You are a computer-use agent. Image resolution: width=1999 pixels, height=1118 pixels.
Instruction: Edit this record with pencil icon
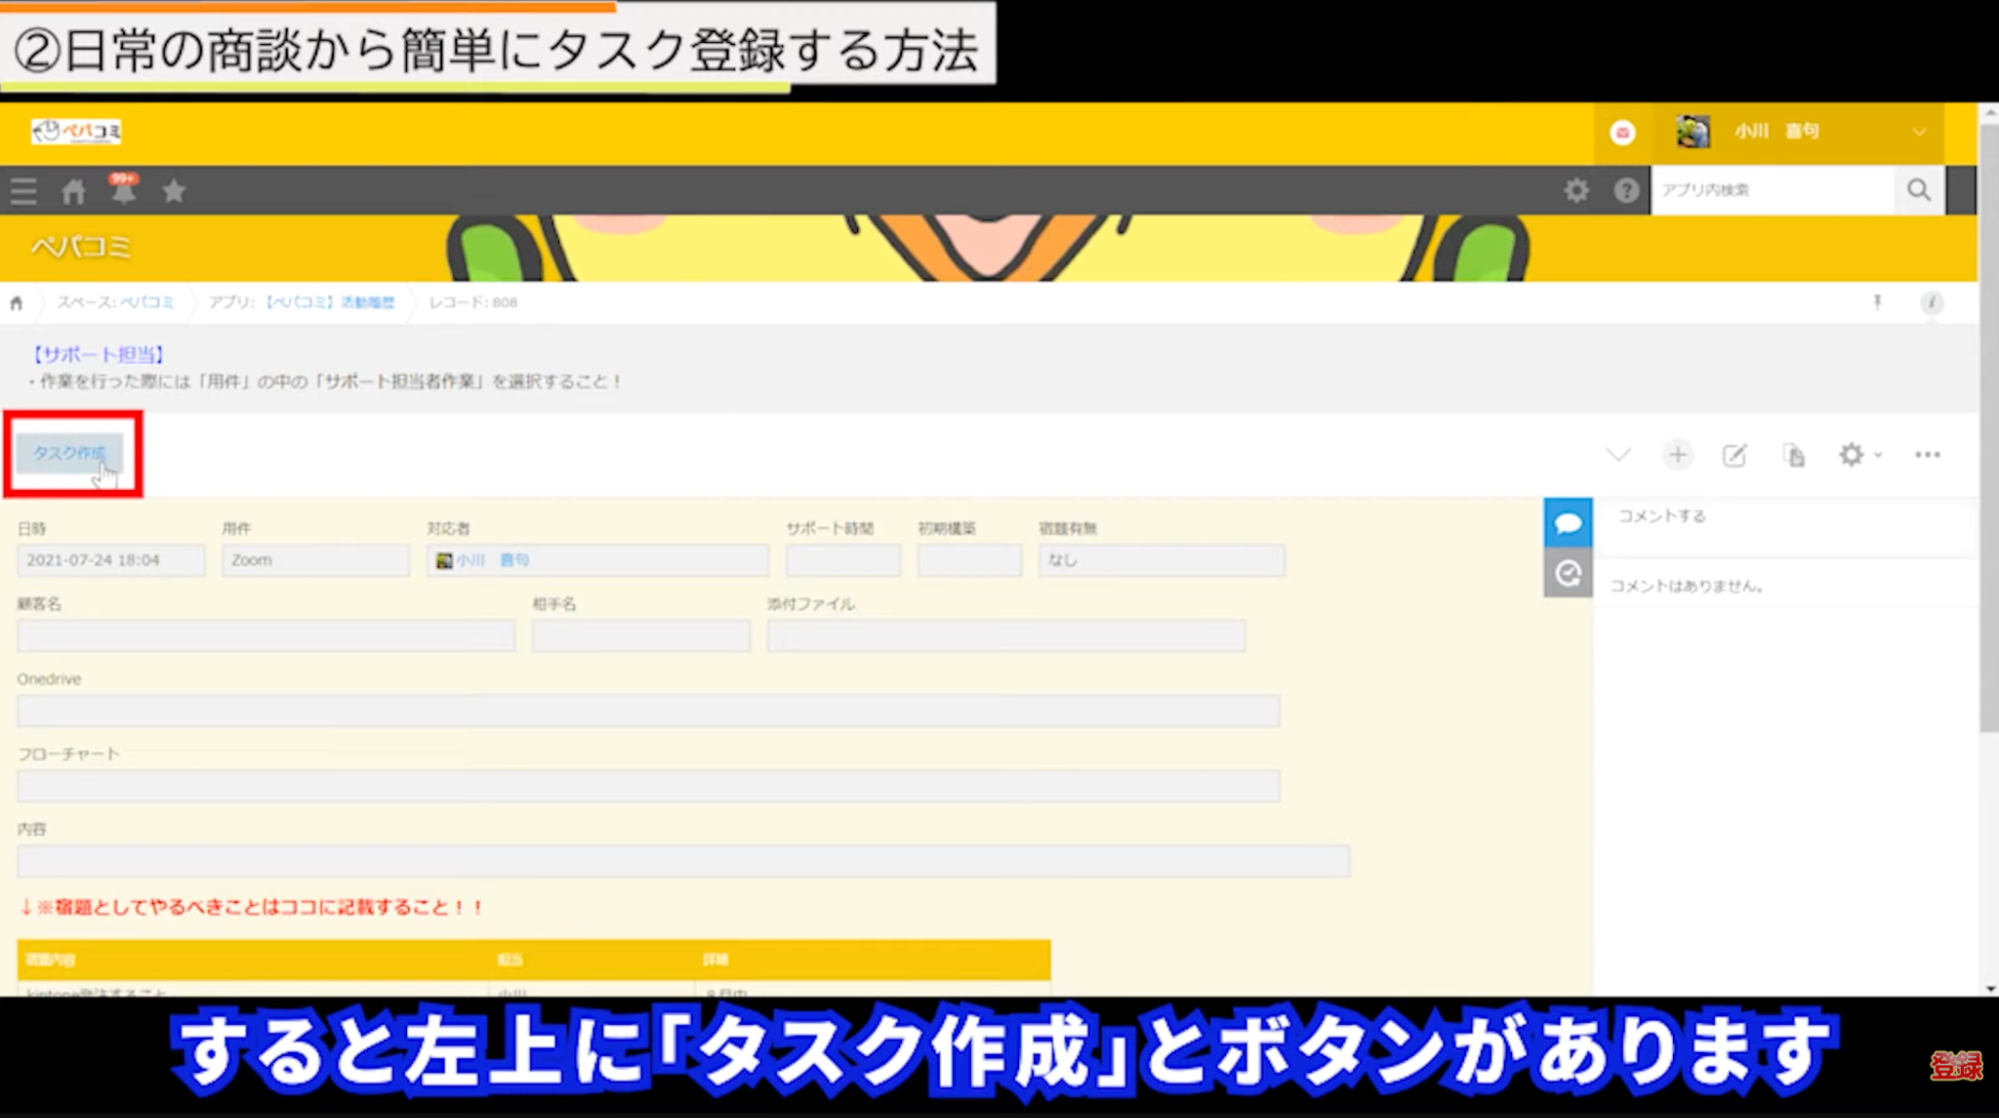coord(1734,455)
